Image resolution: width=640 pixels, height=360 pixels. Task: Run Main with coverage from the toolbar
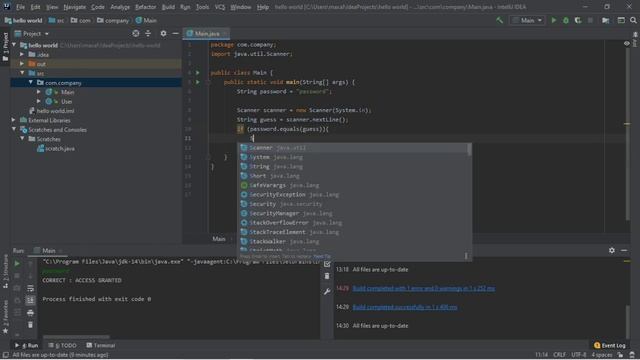(x=578, y=20)
